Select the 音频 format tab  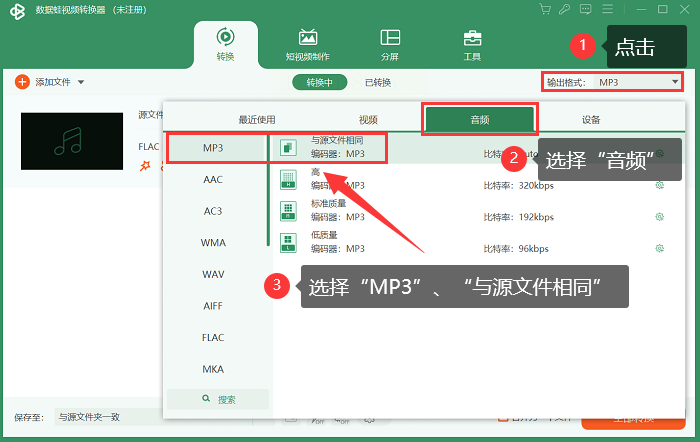[x=480, y=119]
